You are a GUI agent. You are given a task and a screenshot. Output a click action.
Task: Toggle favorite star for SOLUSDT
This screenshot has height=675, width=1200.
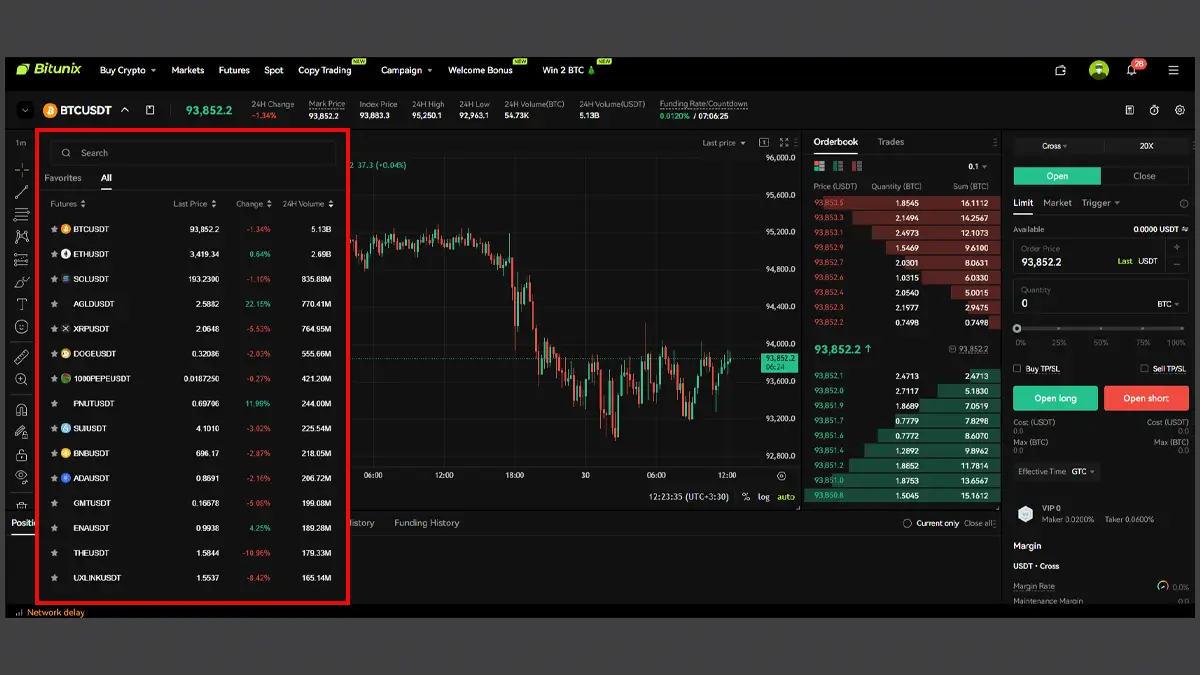(54, 279)
